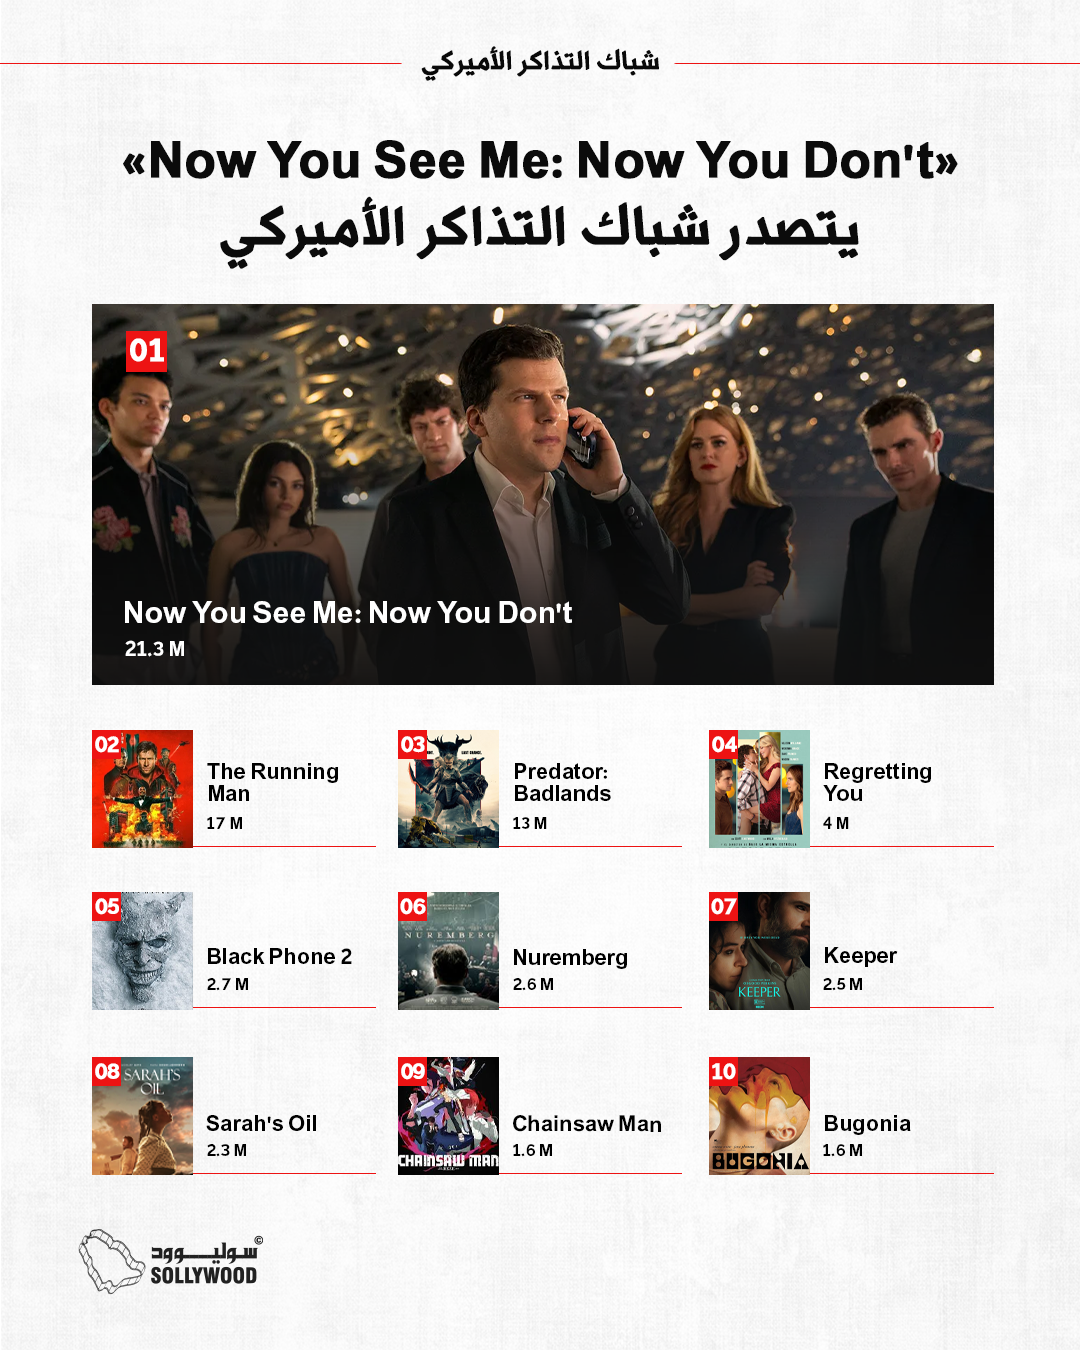Image resolution: width=1080 pixels, height=1350 pixels.
Task: Click the red 10 rank badge
Action: (724, 1071)
